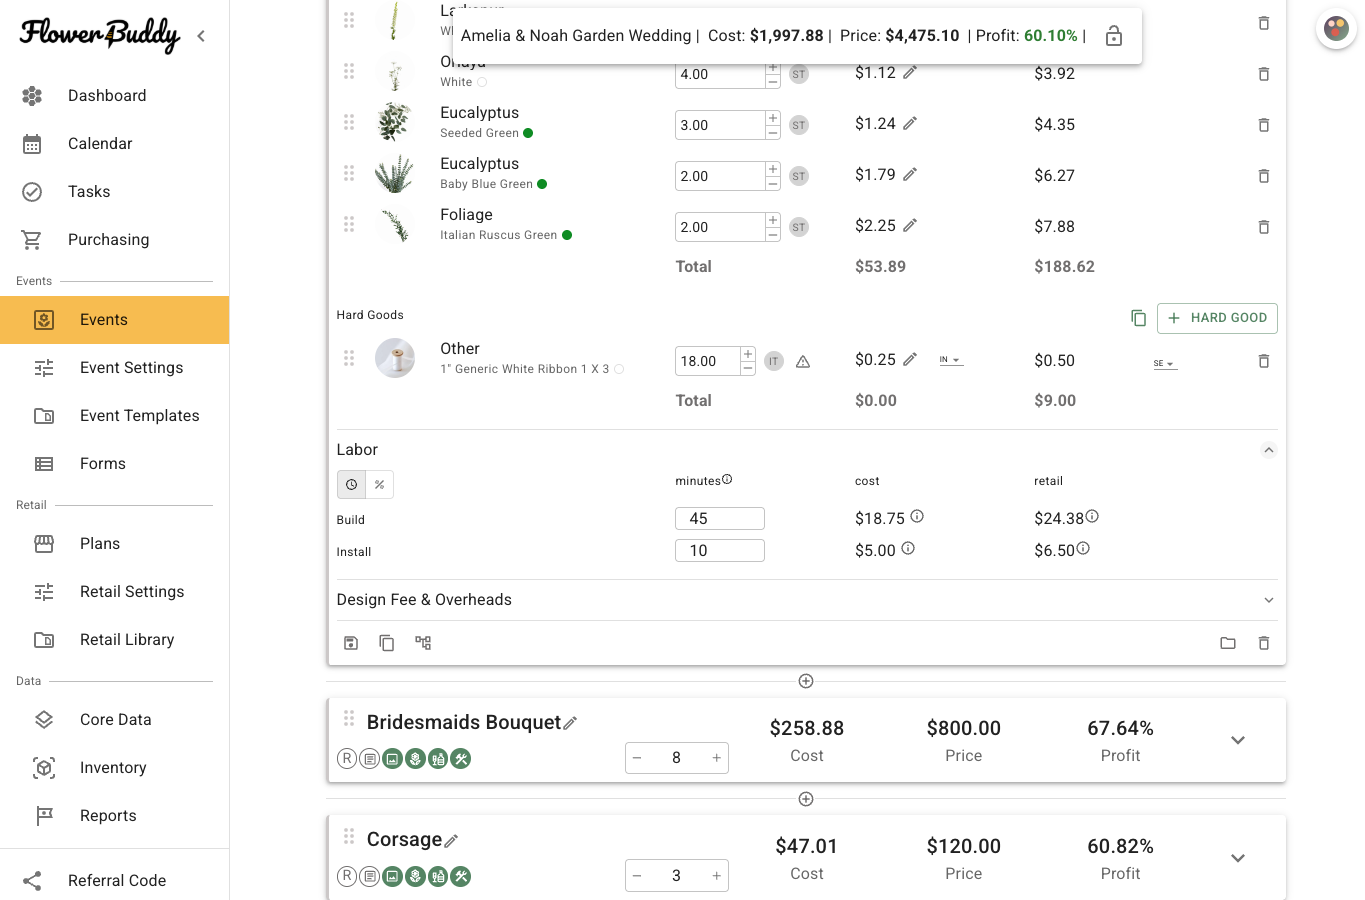The image size is (1365, 900).
Task: Edit the Corsage name pencil icon
Action: coord(451,841)
